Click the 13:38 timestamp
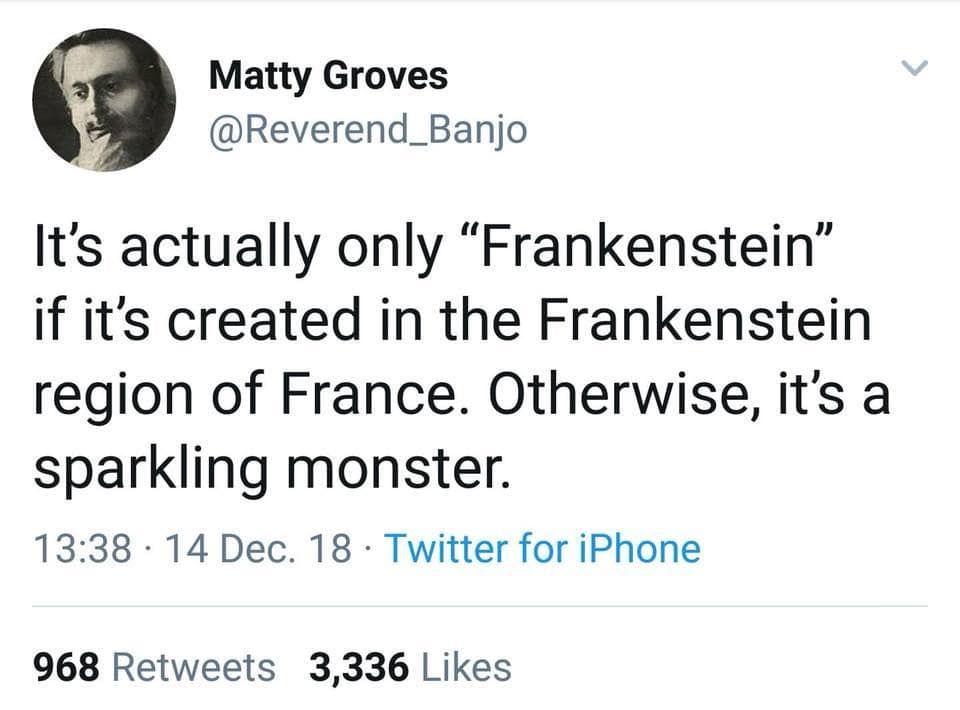Viewport: 960px width, 710px height. tap(82, 549)
